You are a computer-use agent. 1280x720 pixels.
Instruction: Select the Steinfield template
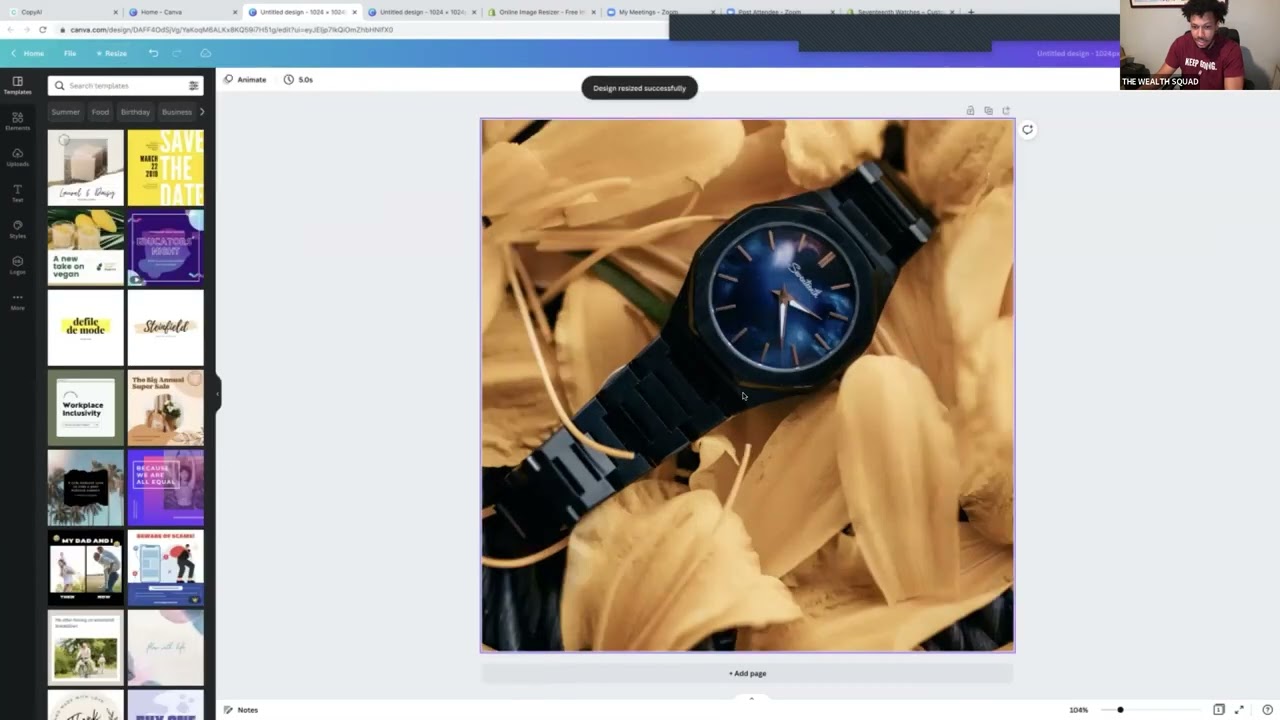(x=165, y=327)
